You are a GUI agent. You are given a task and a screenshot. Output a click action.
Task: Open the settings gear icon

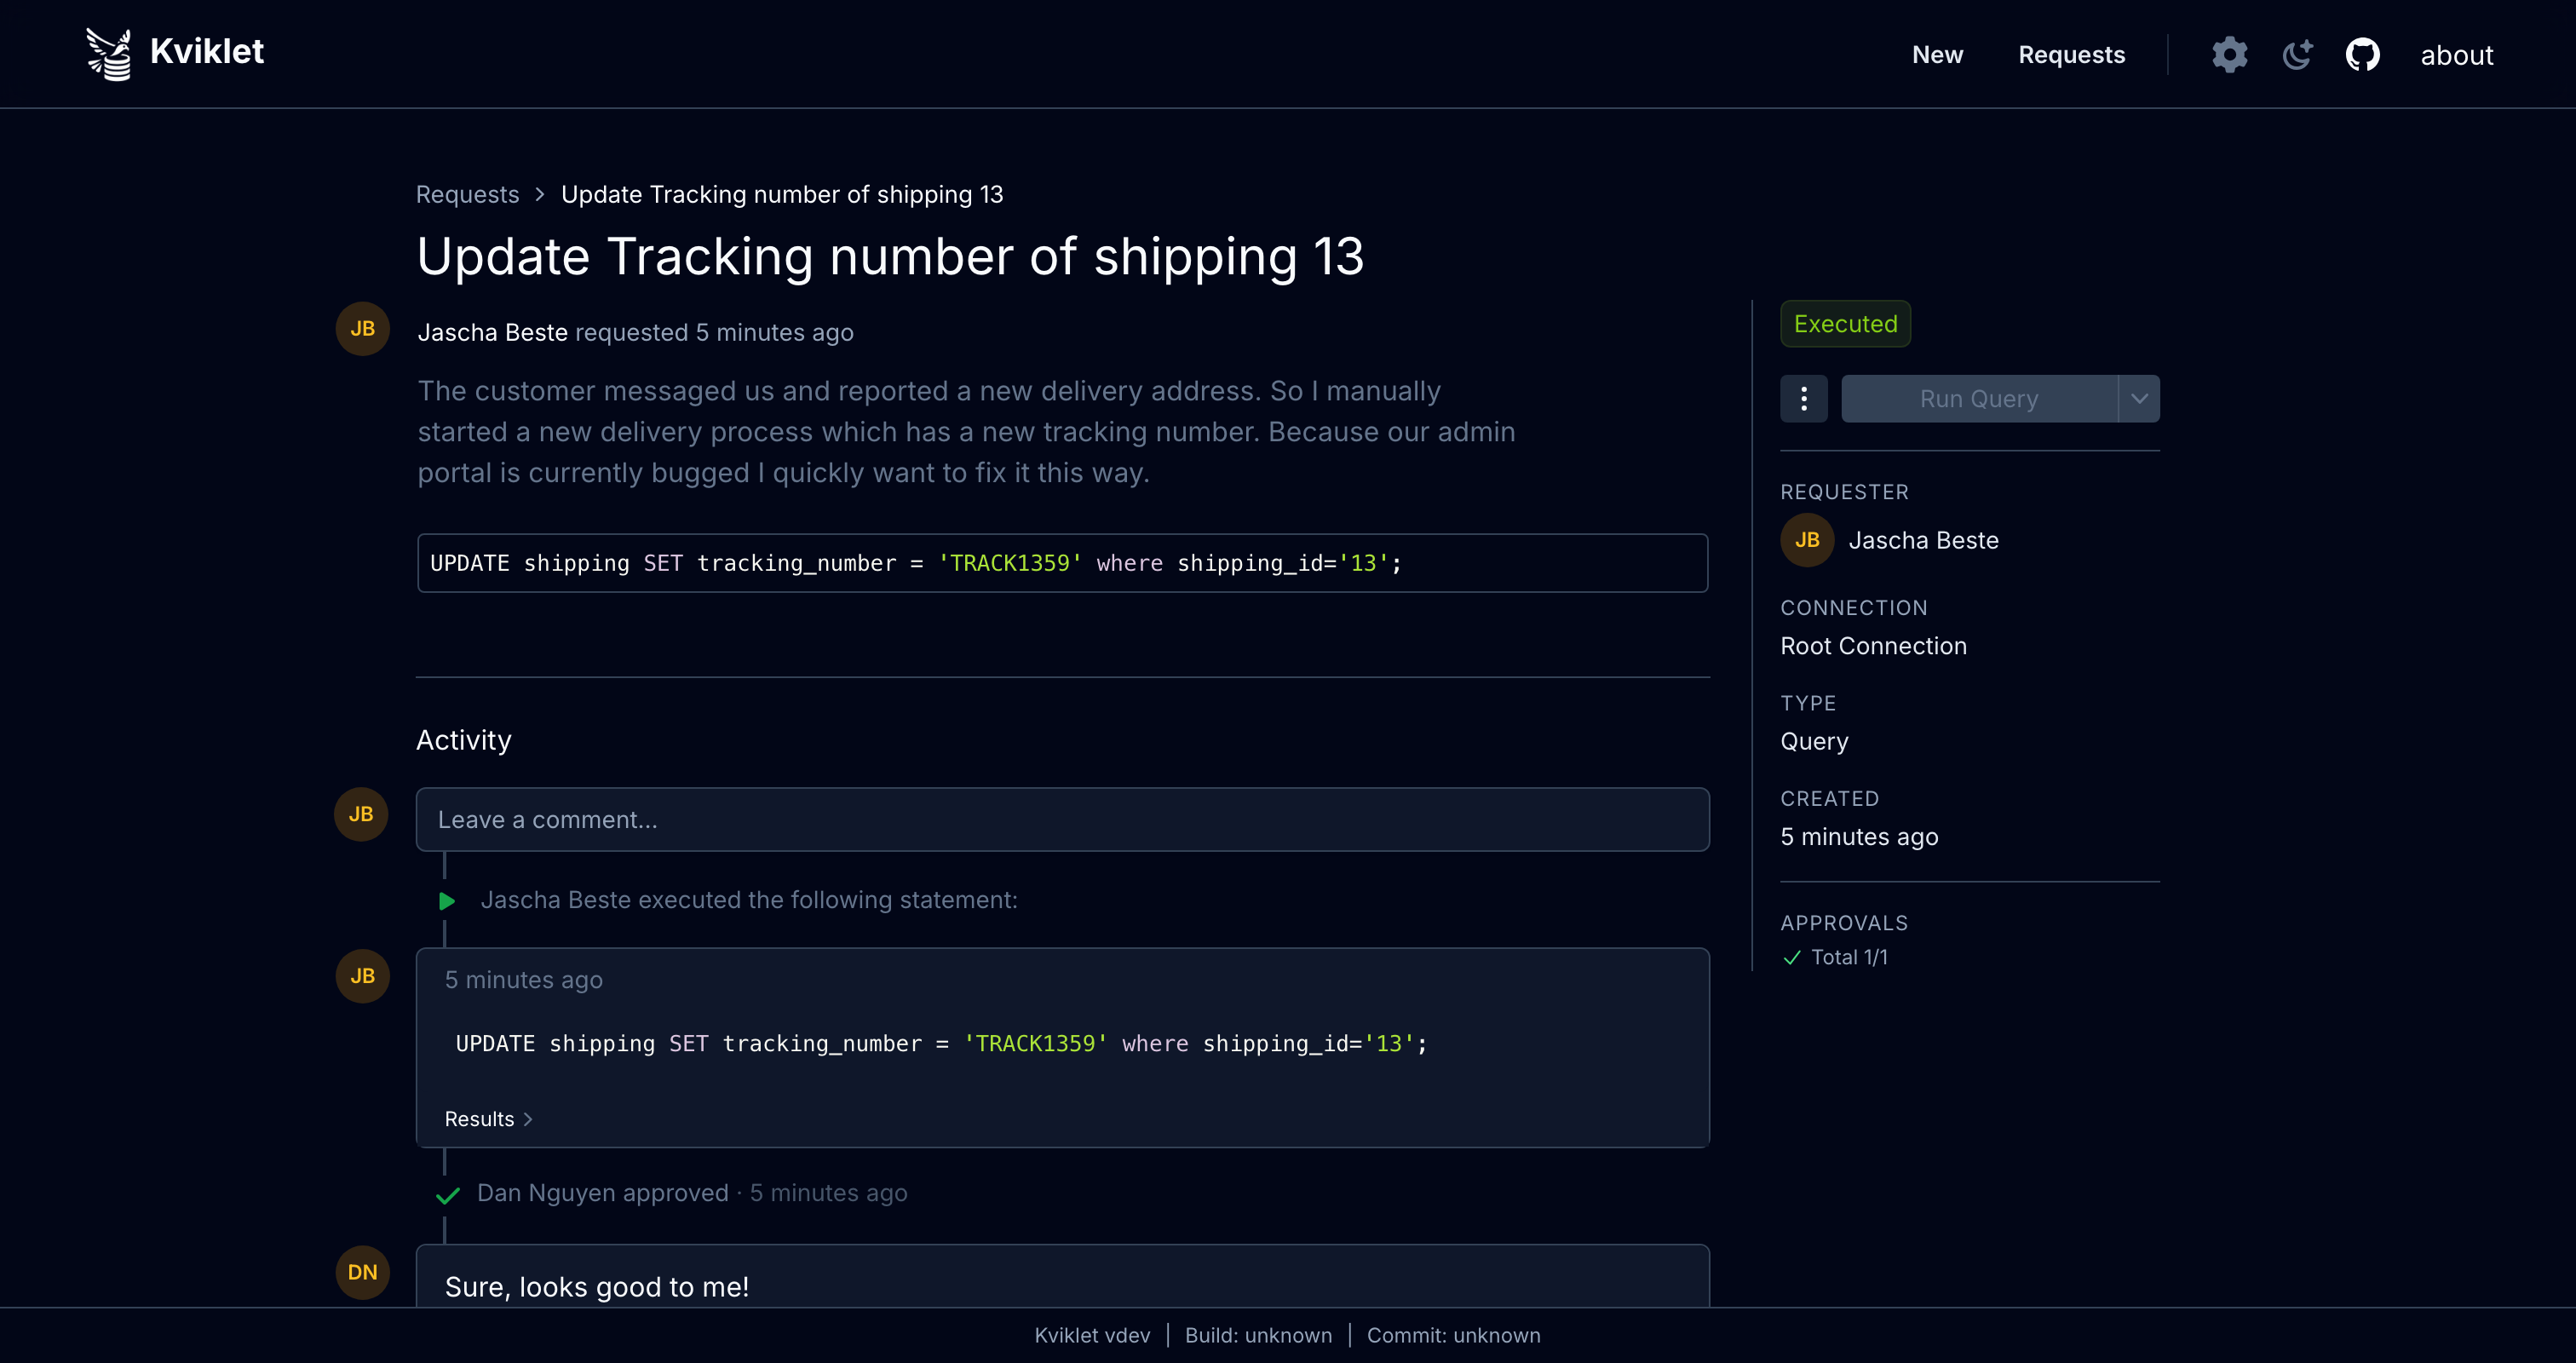coord(2229,55)
